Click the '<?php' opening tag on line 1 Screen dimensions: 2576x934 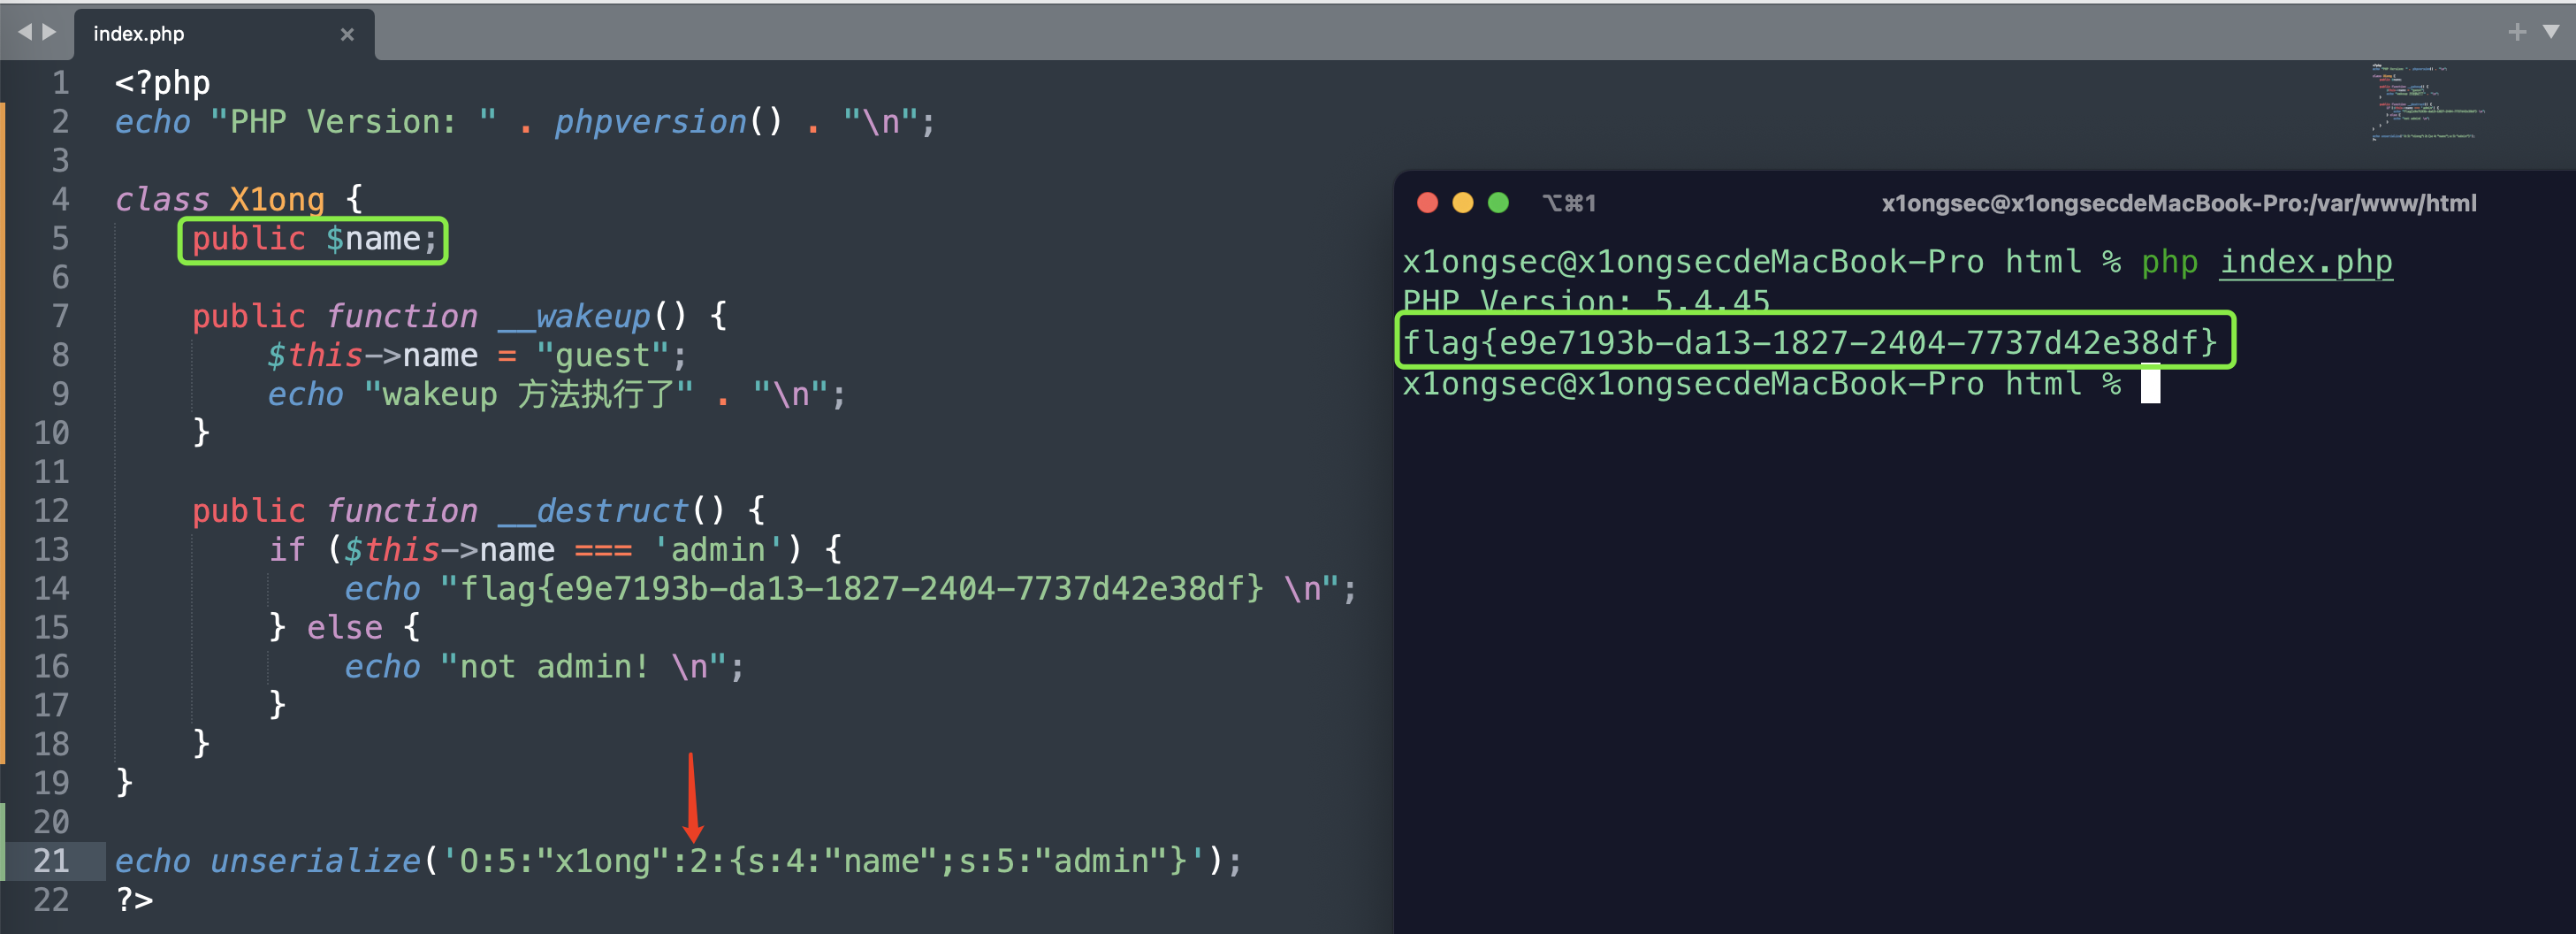(162, 83)
